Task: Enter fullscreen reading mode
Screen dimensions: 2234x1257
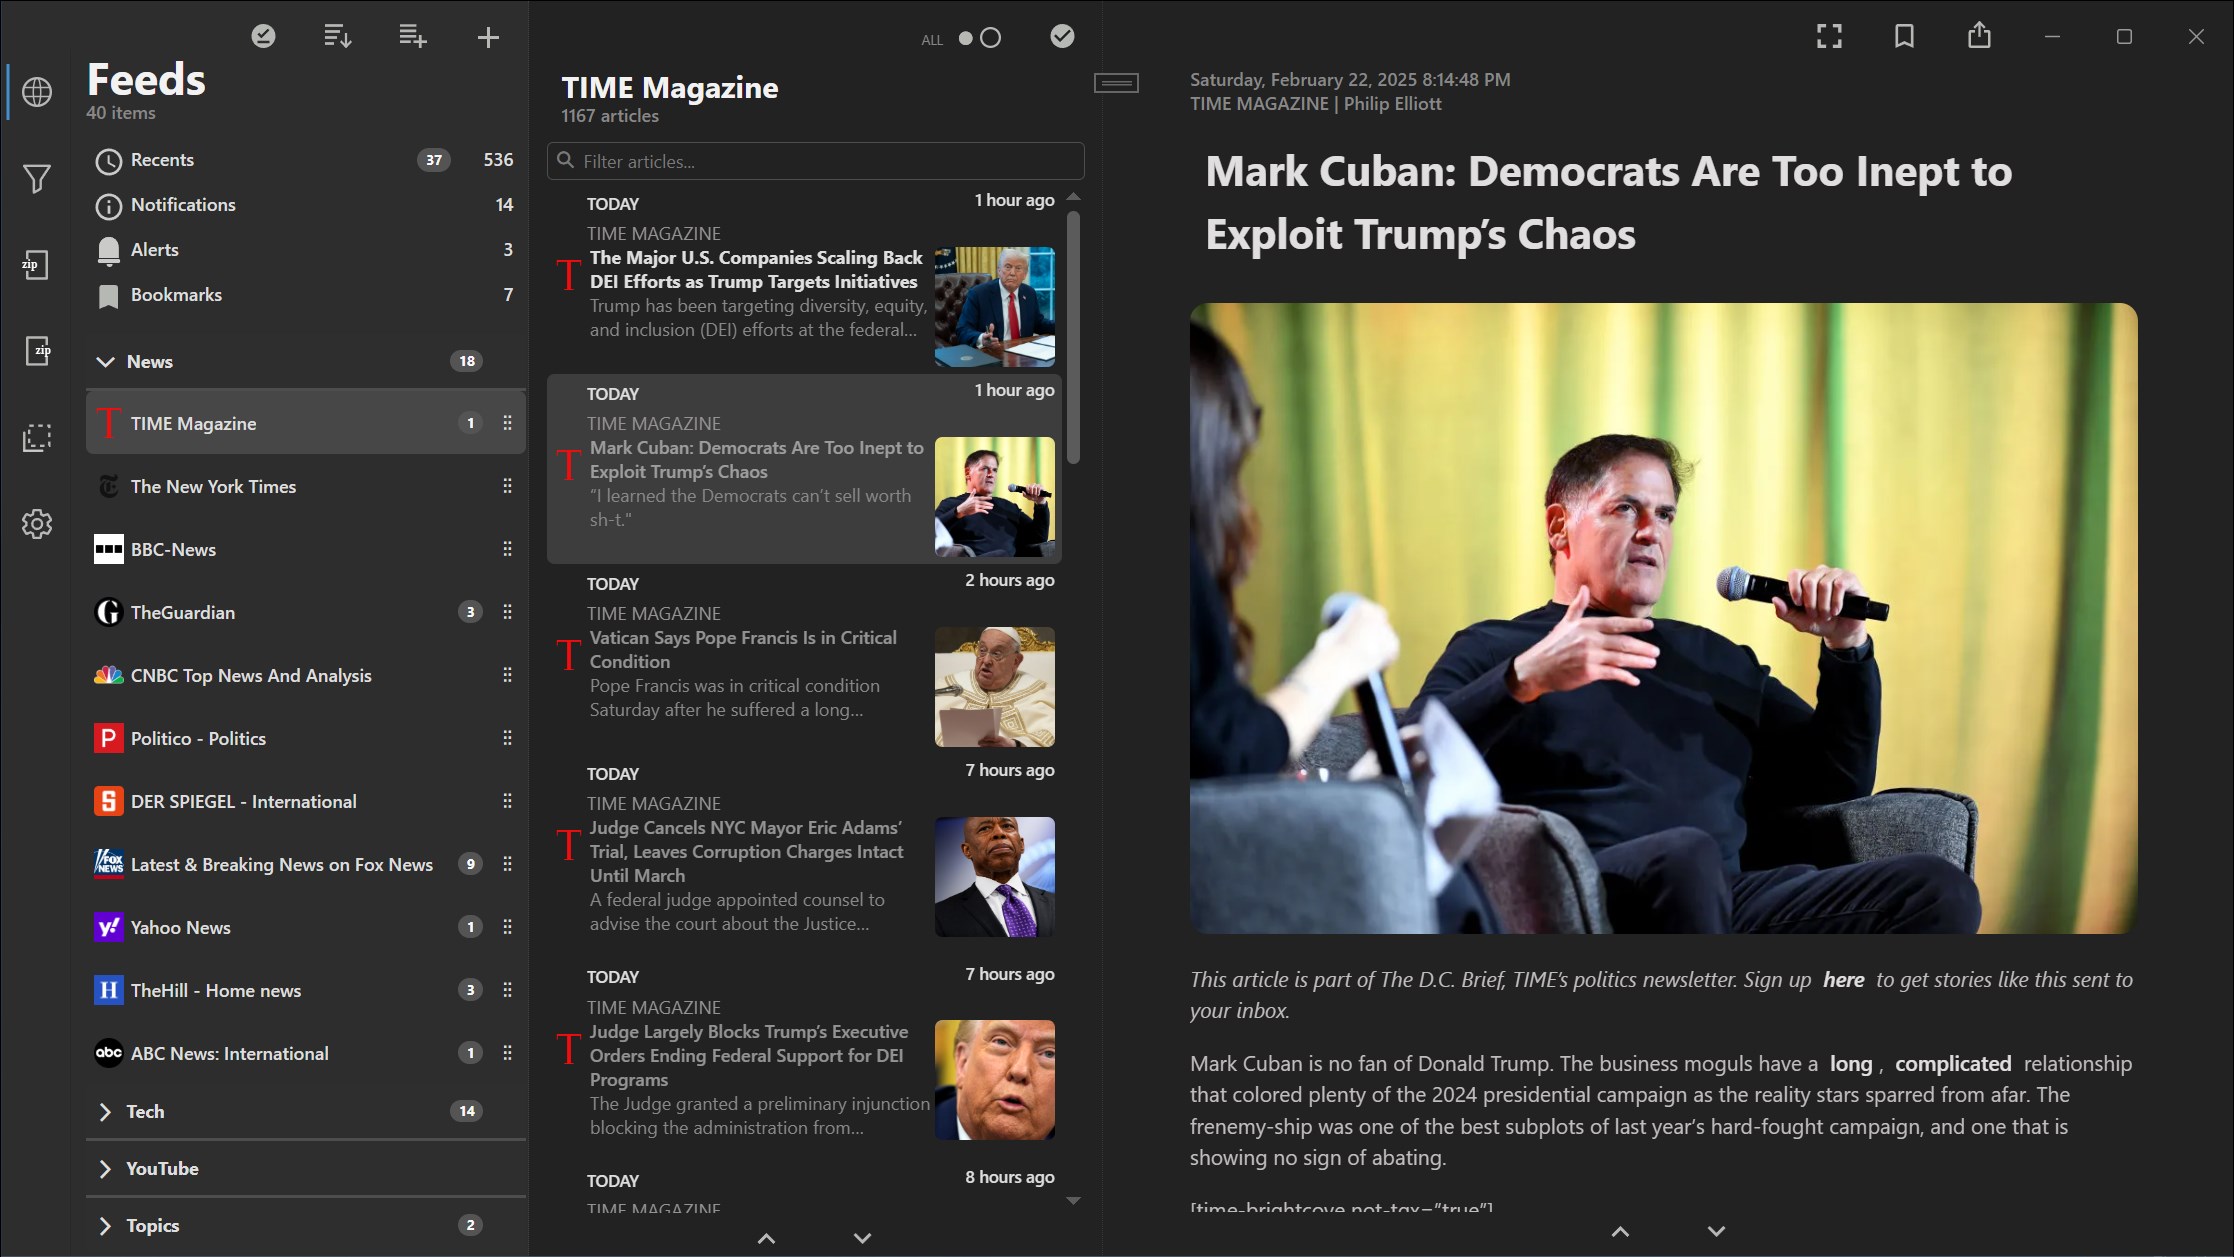Action: pos(1829,37)
